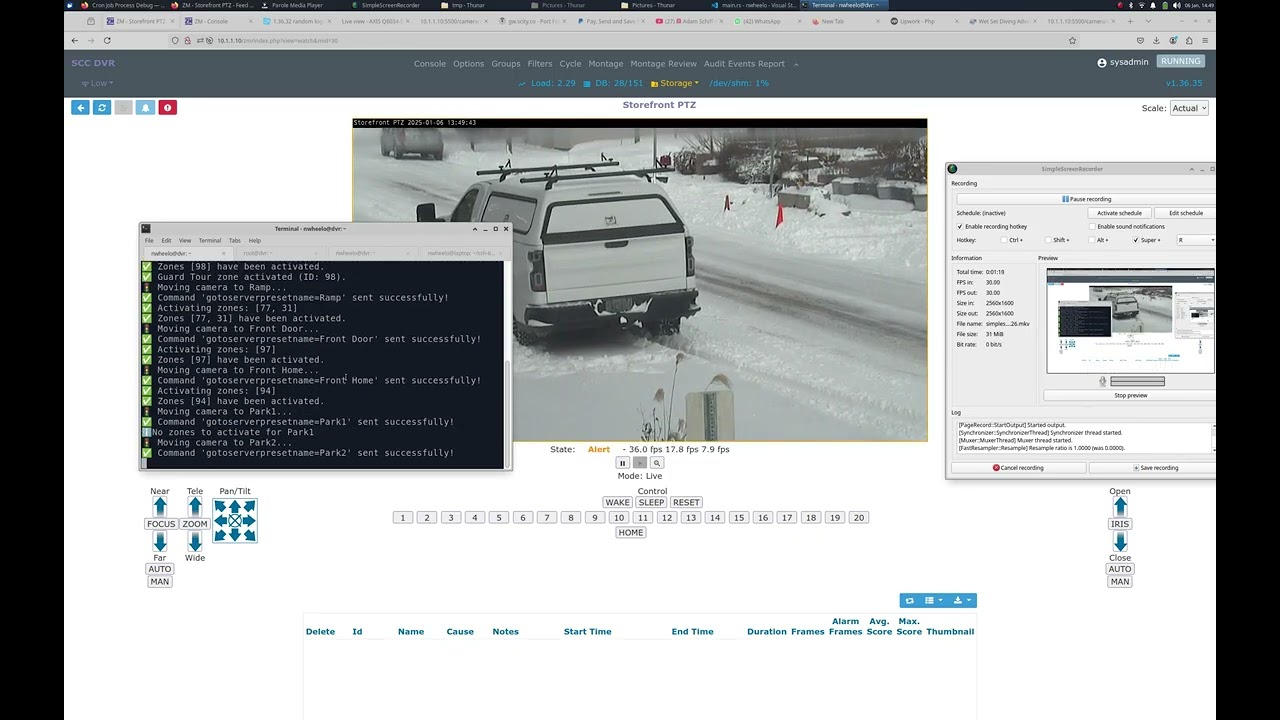Click the Activate schedule button
Screen dimensions: 1280x720
1119,213
